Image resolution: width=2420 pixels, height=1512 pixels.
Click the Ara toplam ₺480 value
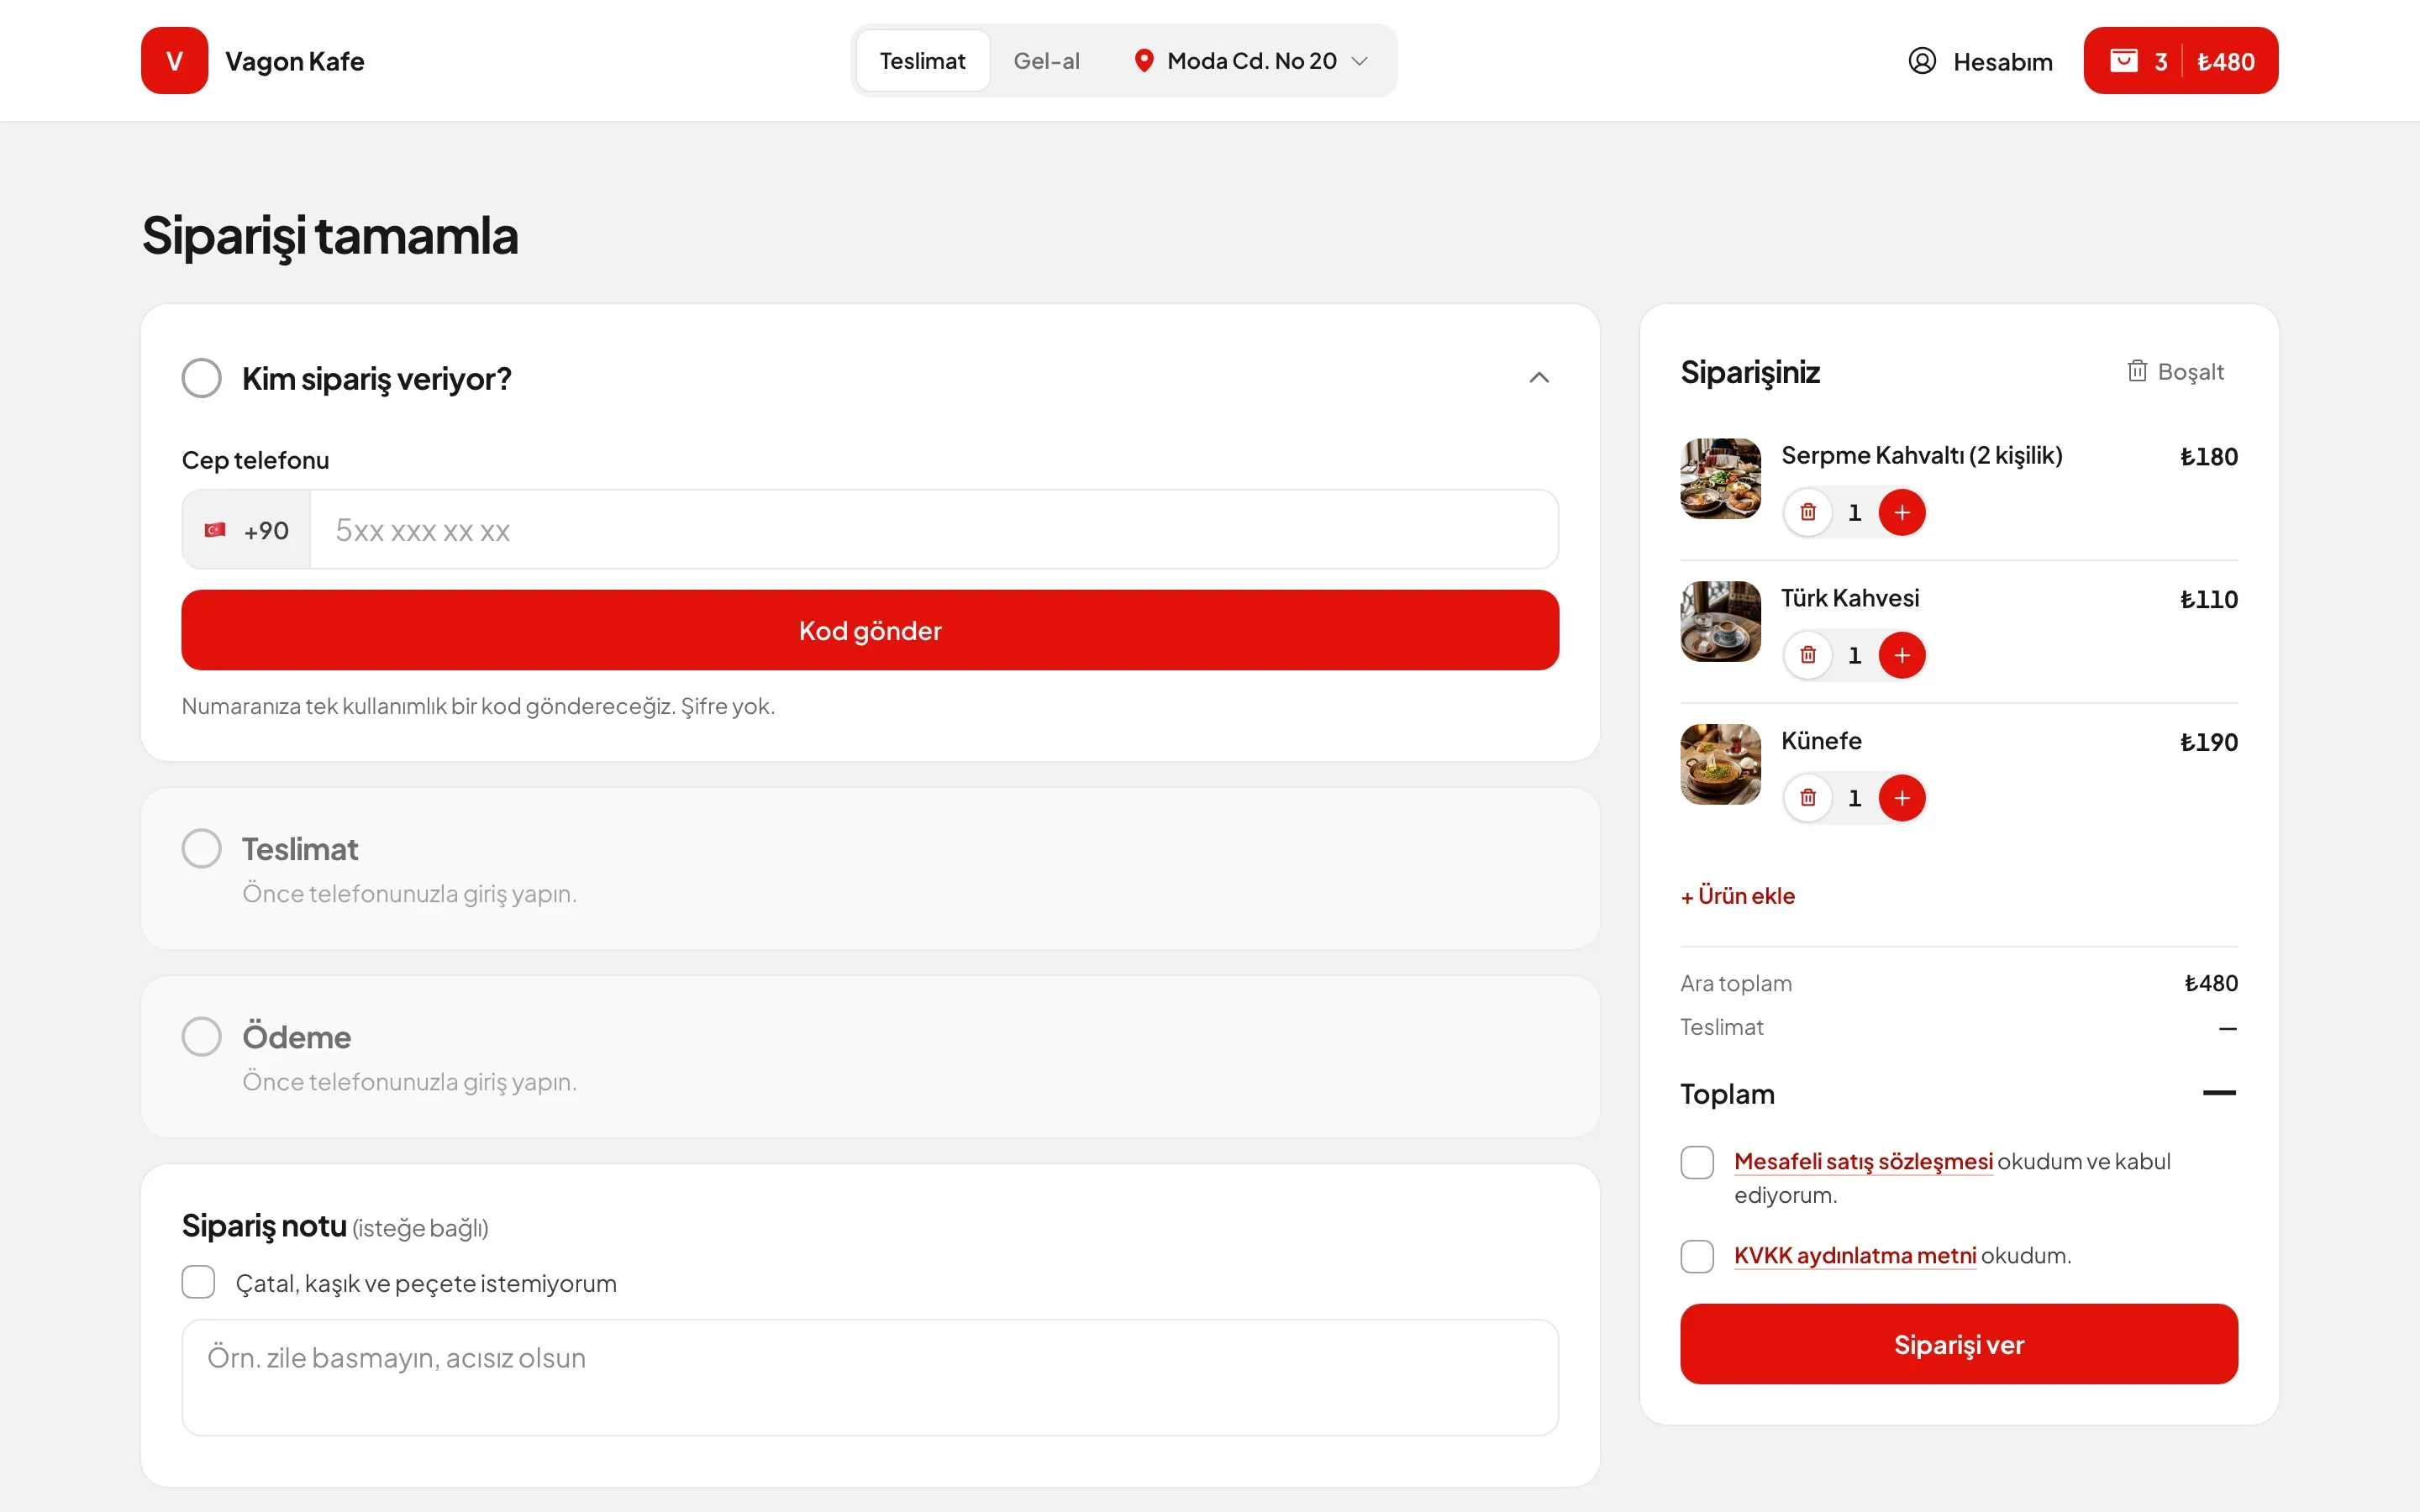[x=2210, y=983]
